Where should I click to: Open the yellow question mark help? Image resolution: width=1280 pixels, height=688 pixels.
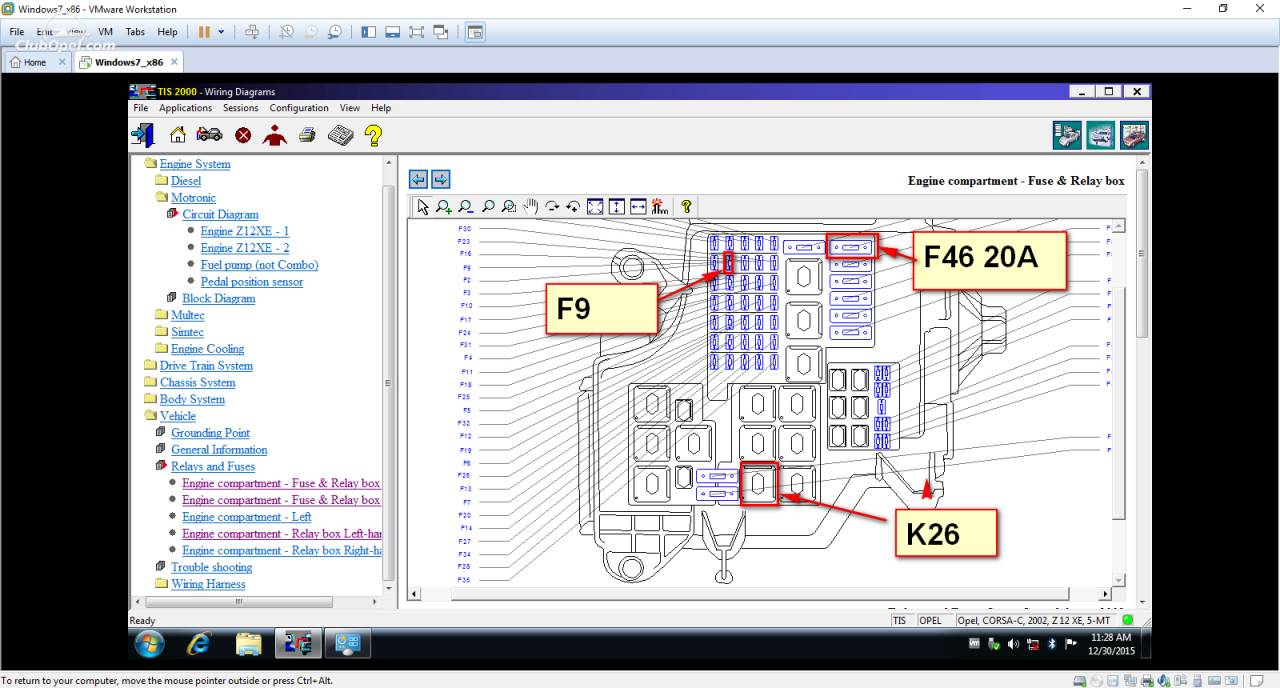click(x=373, y=135)
